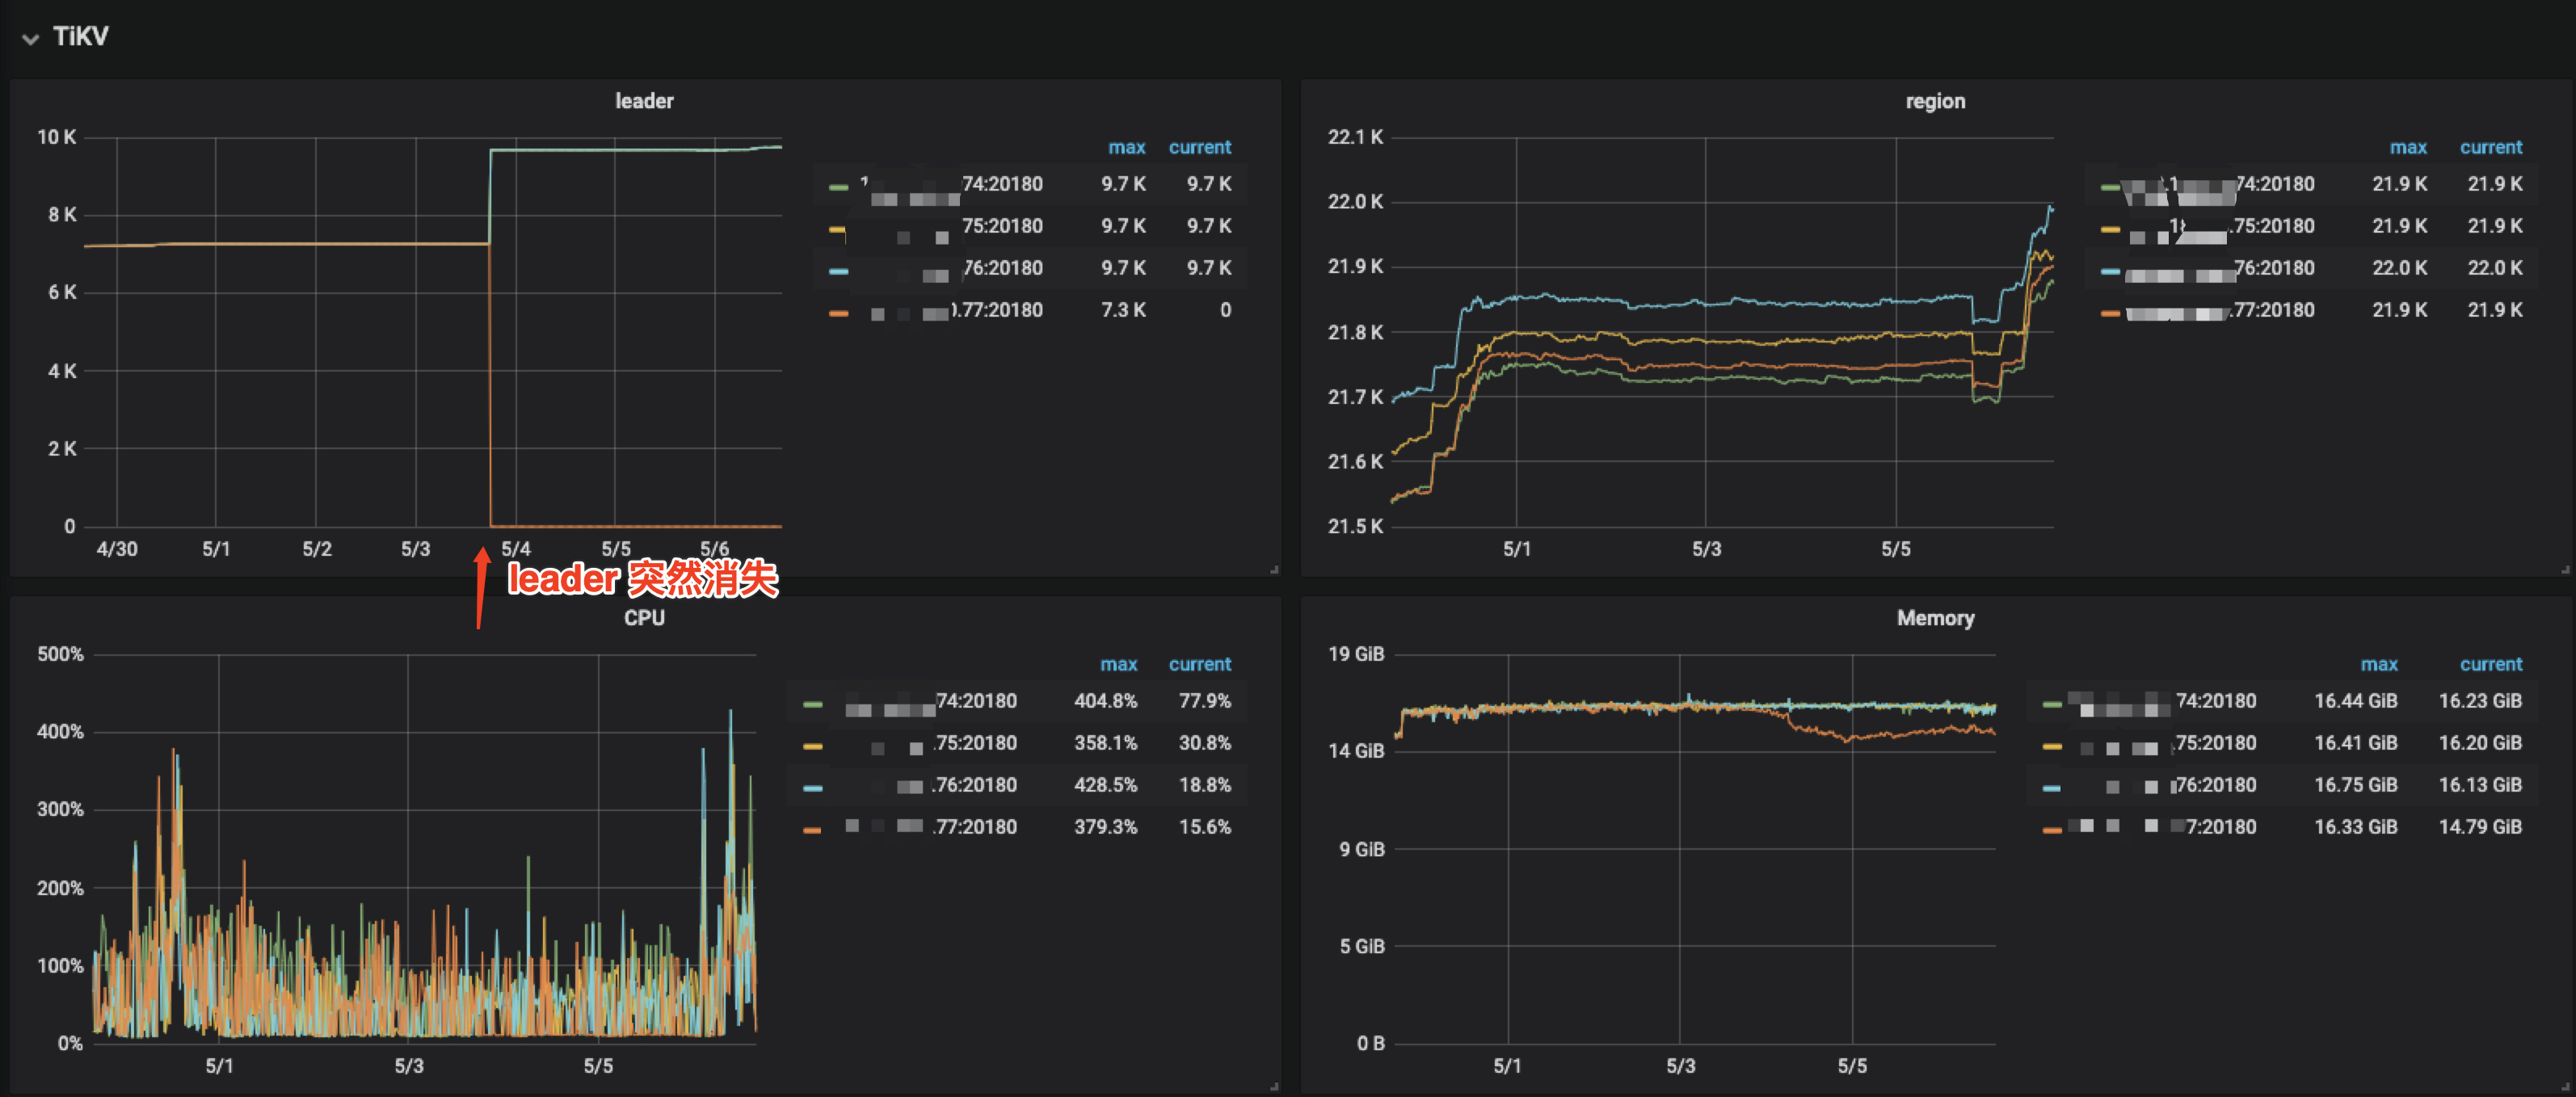Click blue color swatch for 76:20180 in leader legend

[x=838, y=271]
